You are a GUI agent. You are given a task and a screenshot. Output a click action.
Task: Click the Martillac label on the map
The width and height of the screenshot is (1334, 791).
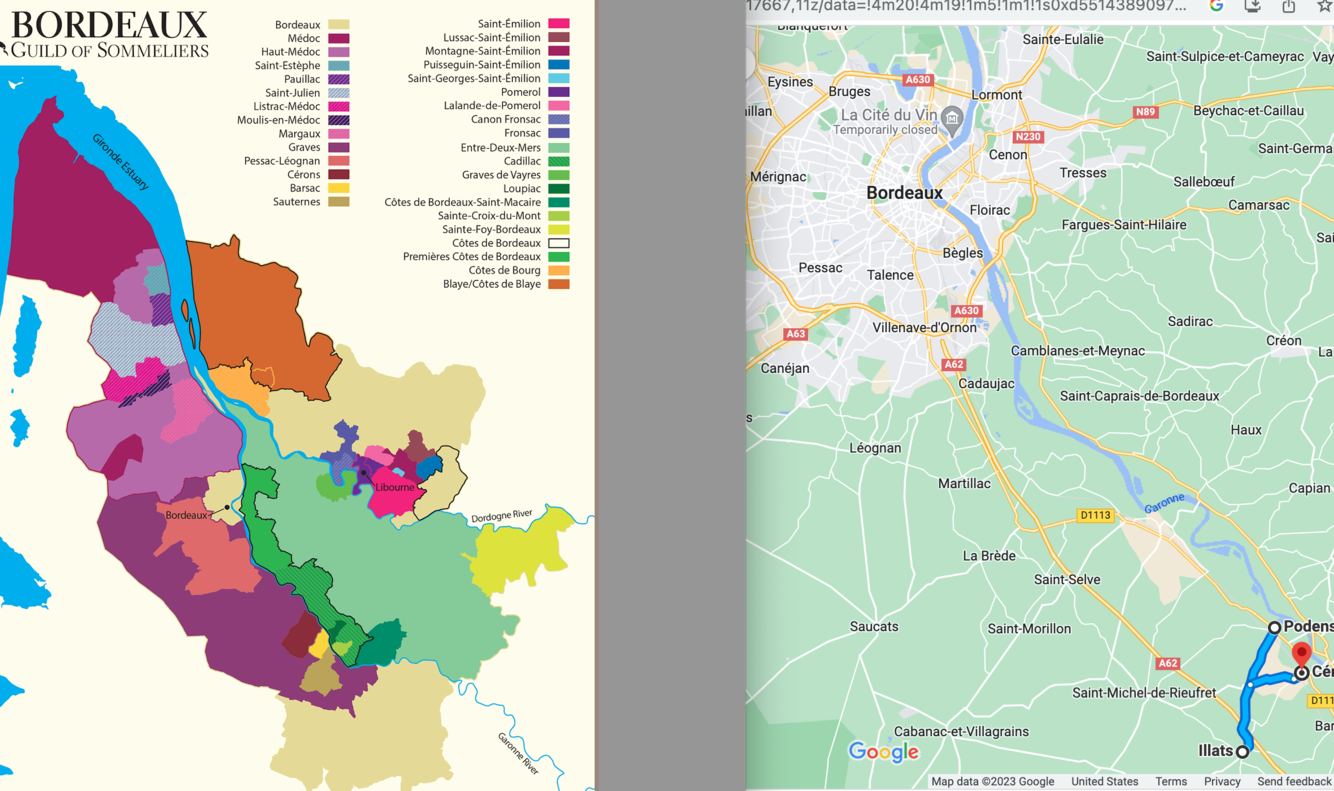964,484
